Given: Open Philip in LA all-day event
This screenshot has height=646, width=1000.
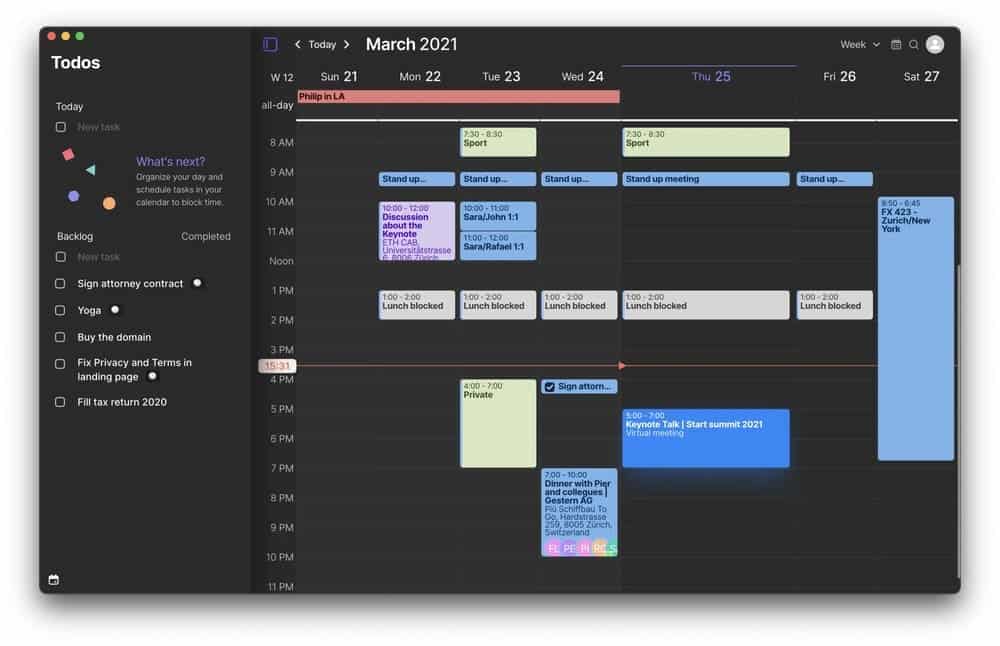Looking at the screenshot, I should click(458, 96).
